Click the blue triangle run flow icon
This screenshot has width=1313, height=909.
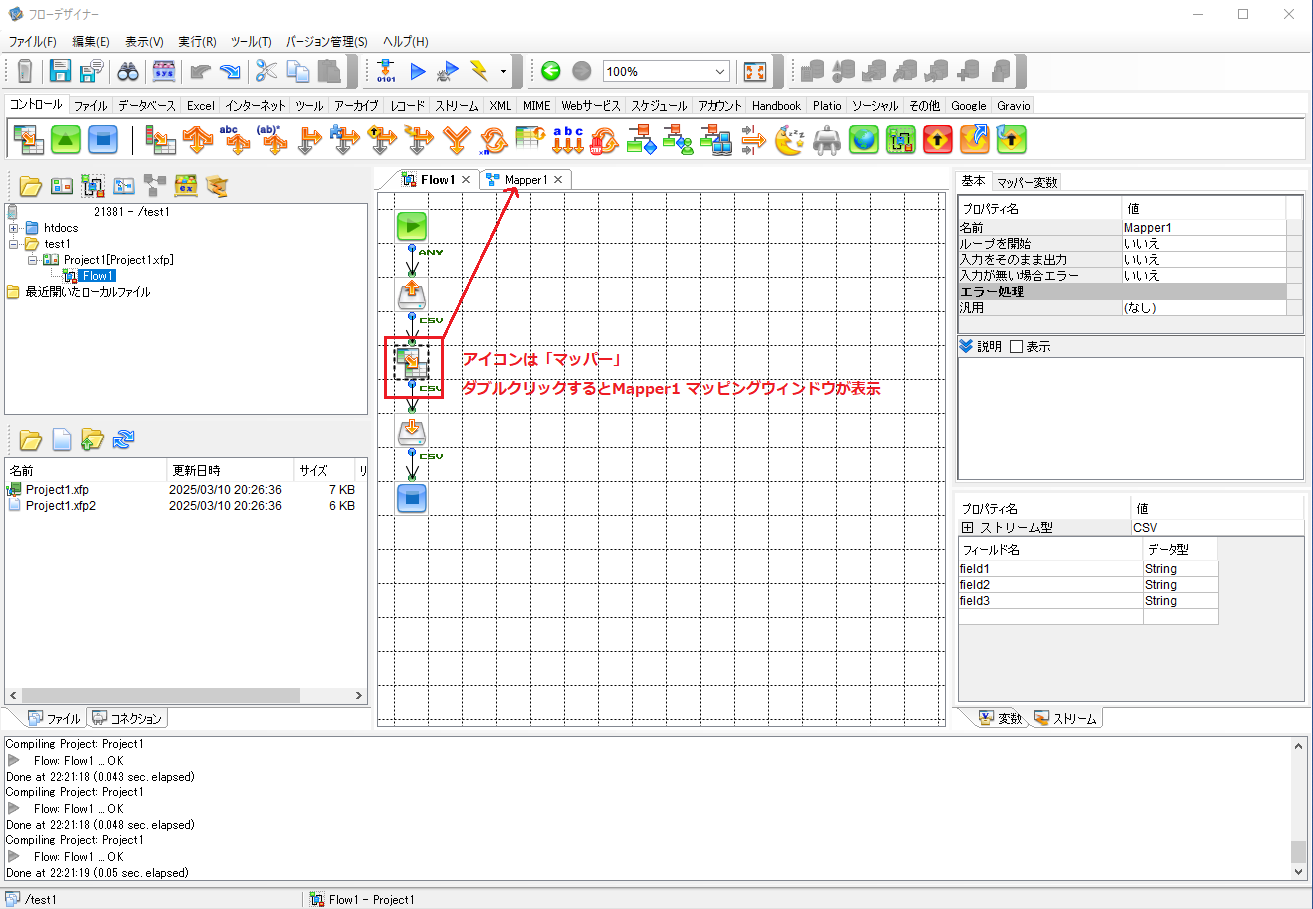click(418, 71)
